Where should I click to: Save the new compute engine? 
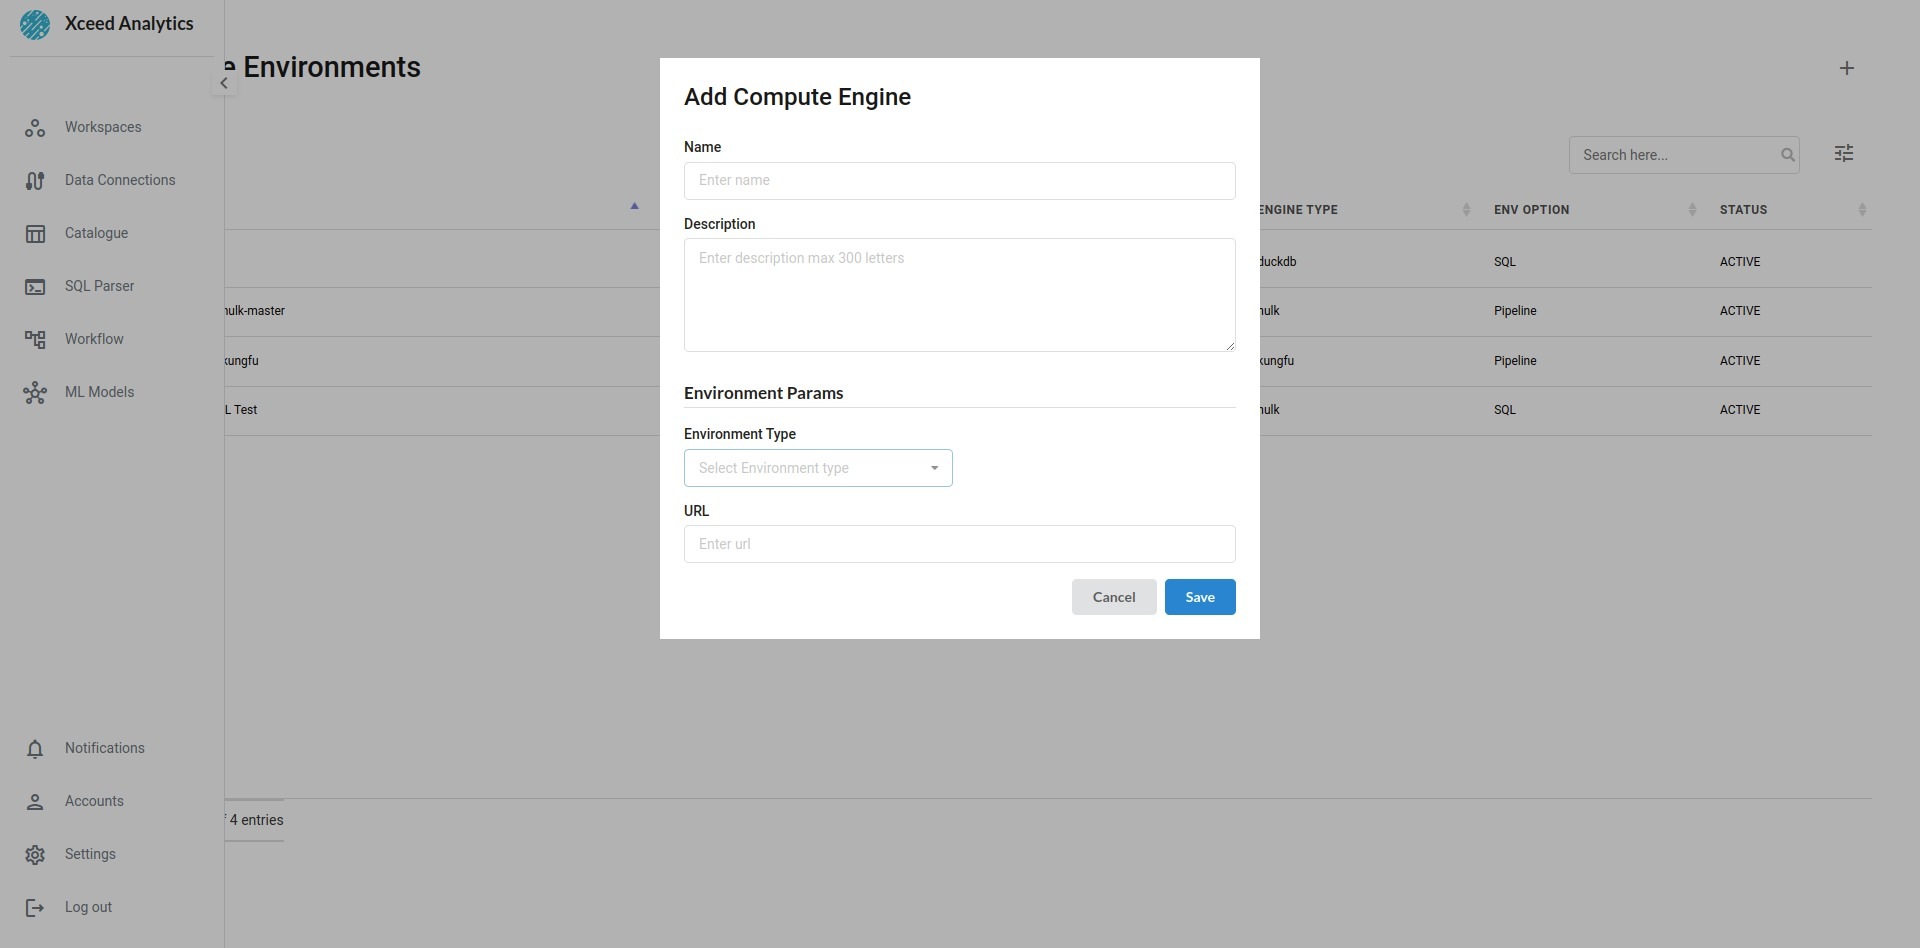tap(1200, 597)
